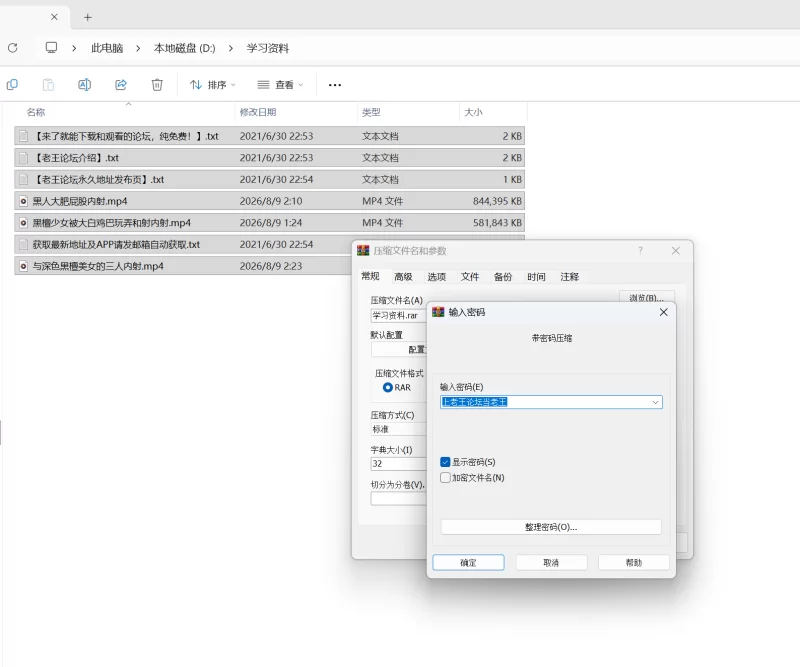This screenshot has height=667, width=800.
Task: Click size cell 581,843 KB
Action: point(497,223)
